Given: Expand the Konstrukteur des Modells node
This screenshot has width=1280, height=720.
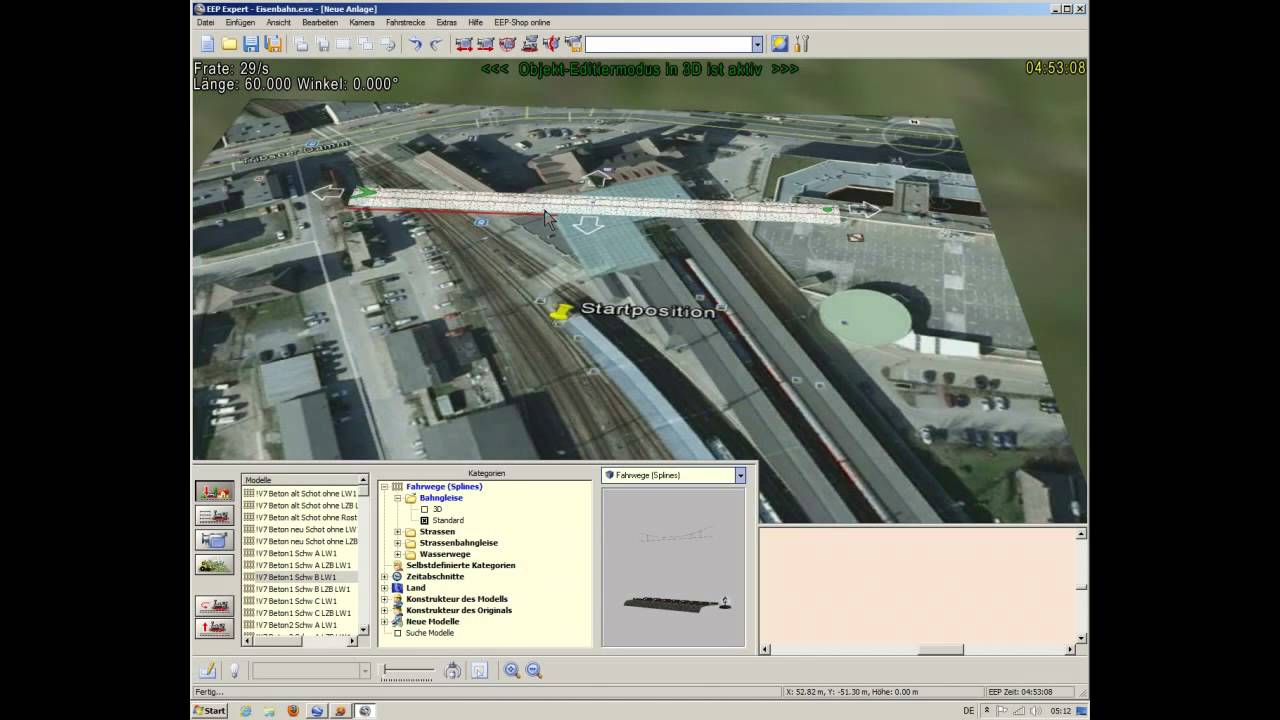Looking at the screenshot, I should pos(384,599).
